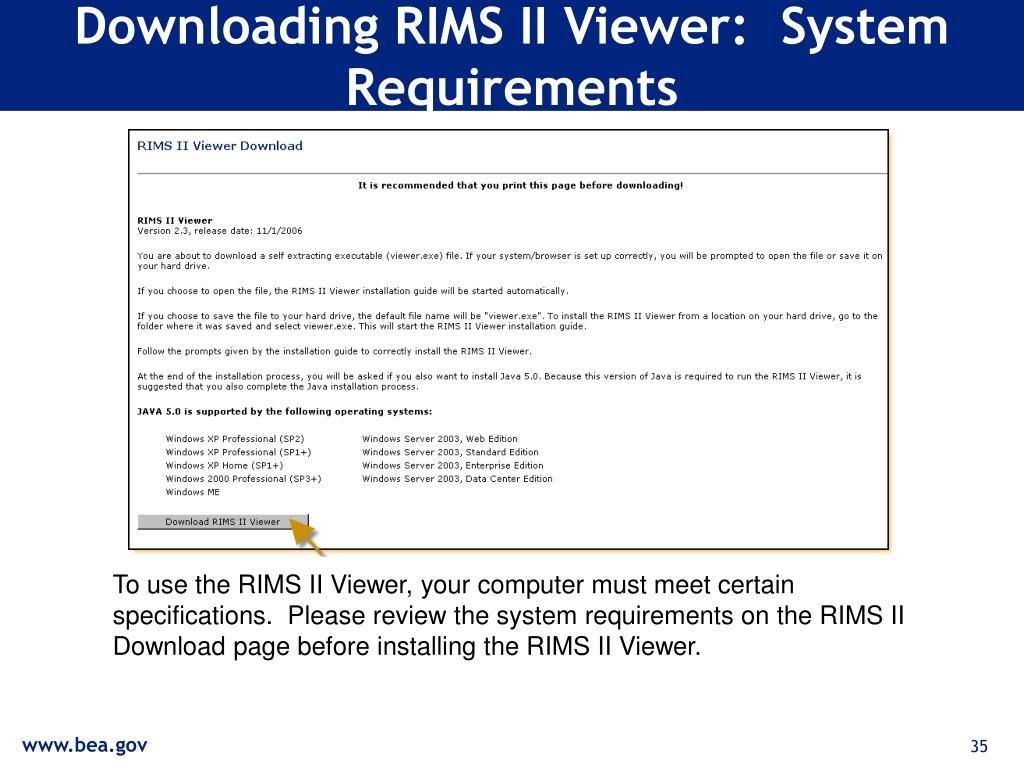Select the 'Windows ME' entry
Viewport: 1024px width, 768px height.
click(x=193, y=492)
